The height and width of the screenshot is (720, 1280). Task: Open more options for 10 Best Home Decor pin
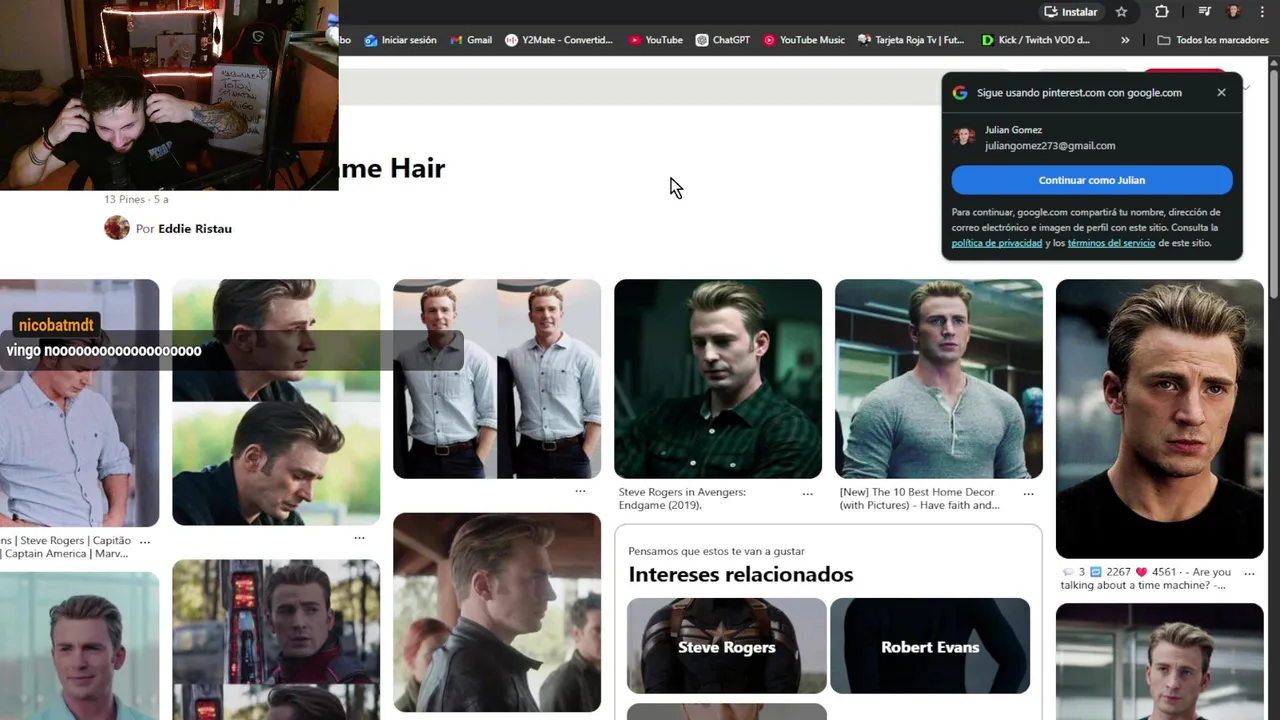click(1028, 494)
